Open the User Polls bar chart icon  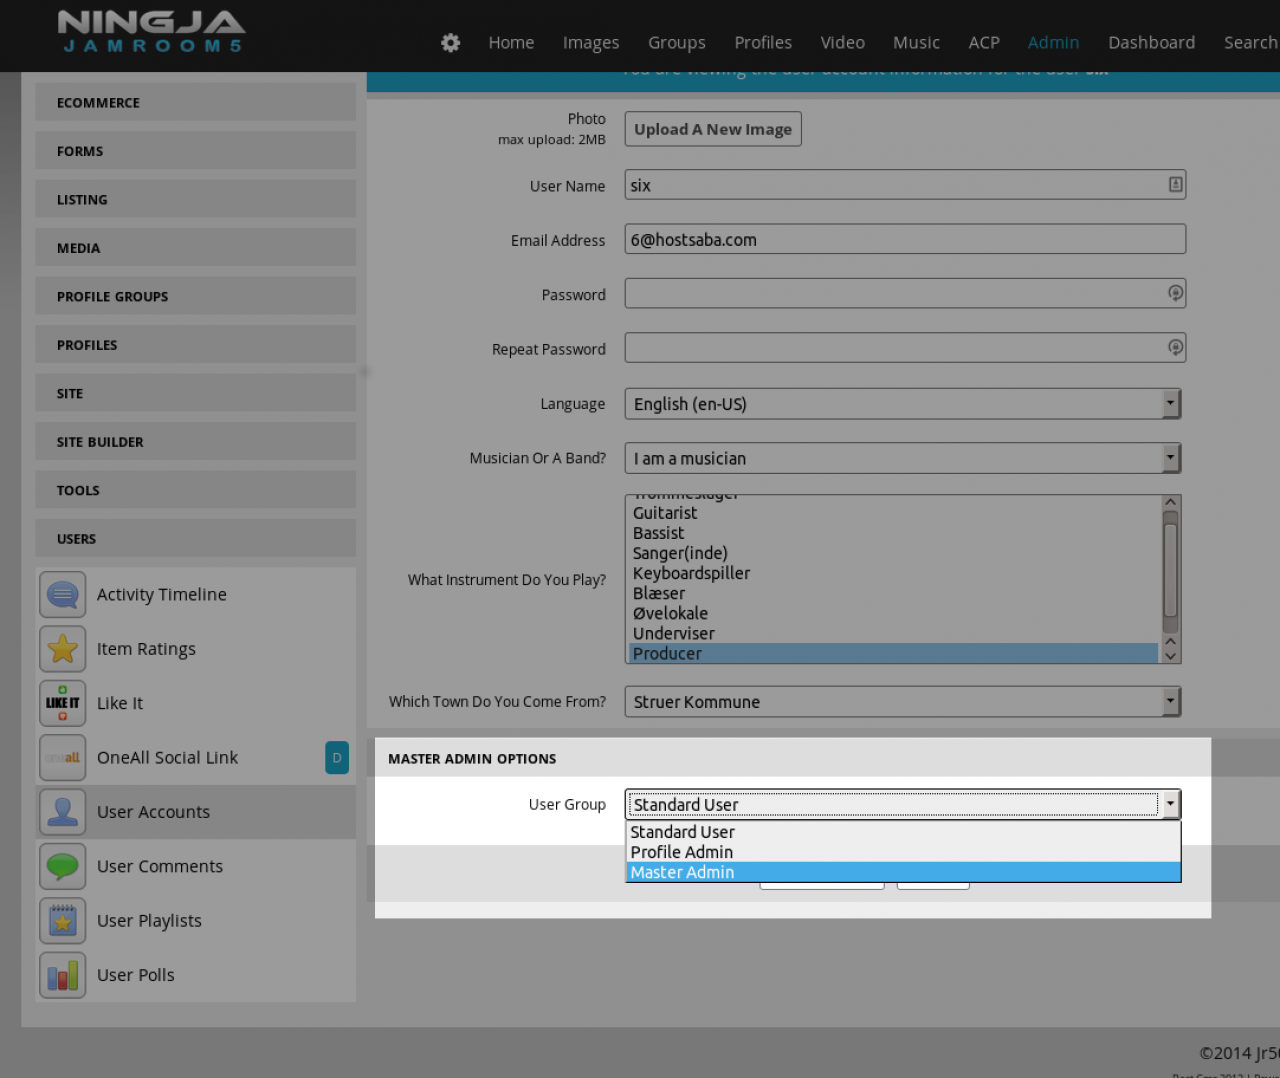tap(62, 975)
